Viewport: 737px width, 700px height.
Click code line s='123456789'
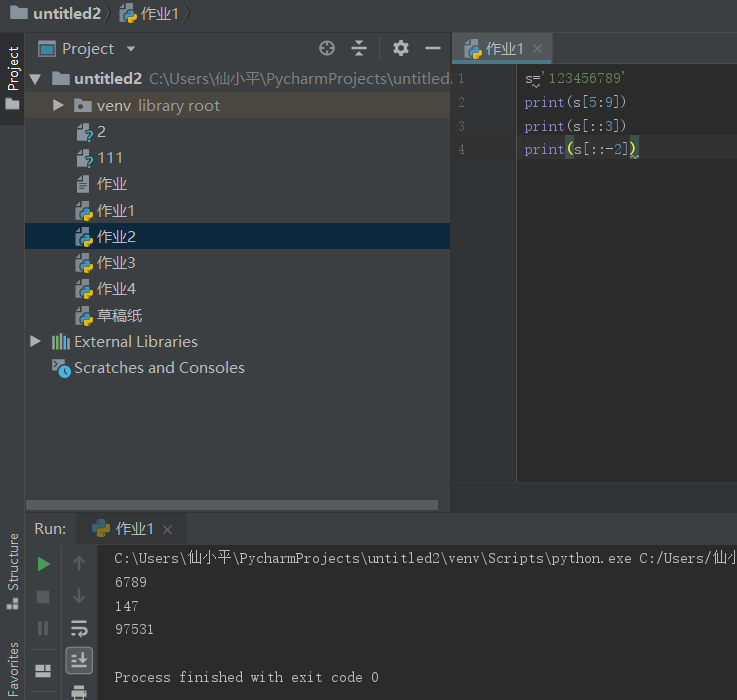(x=575, y=78)
